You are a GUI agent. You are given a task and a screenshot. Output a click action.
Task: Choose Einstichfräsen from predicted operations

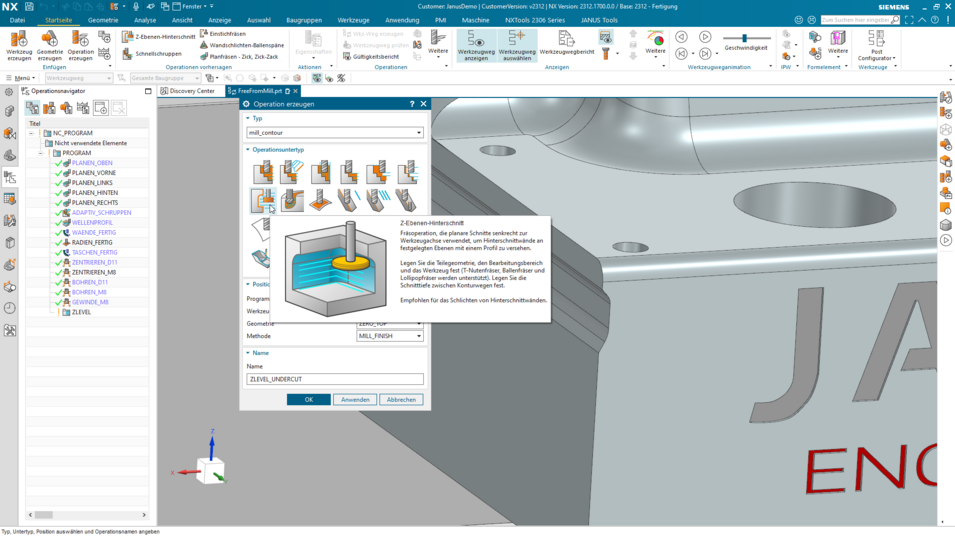(223, 33)
